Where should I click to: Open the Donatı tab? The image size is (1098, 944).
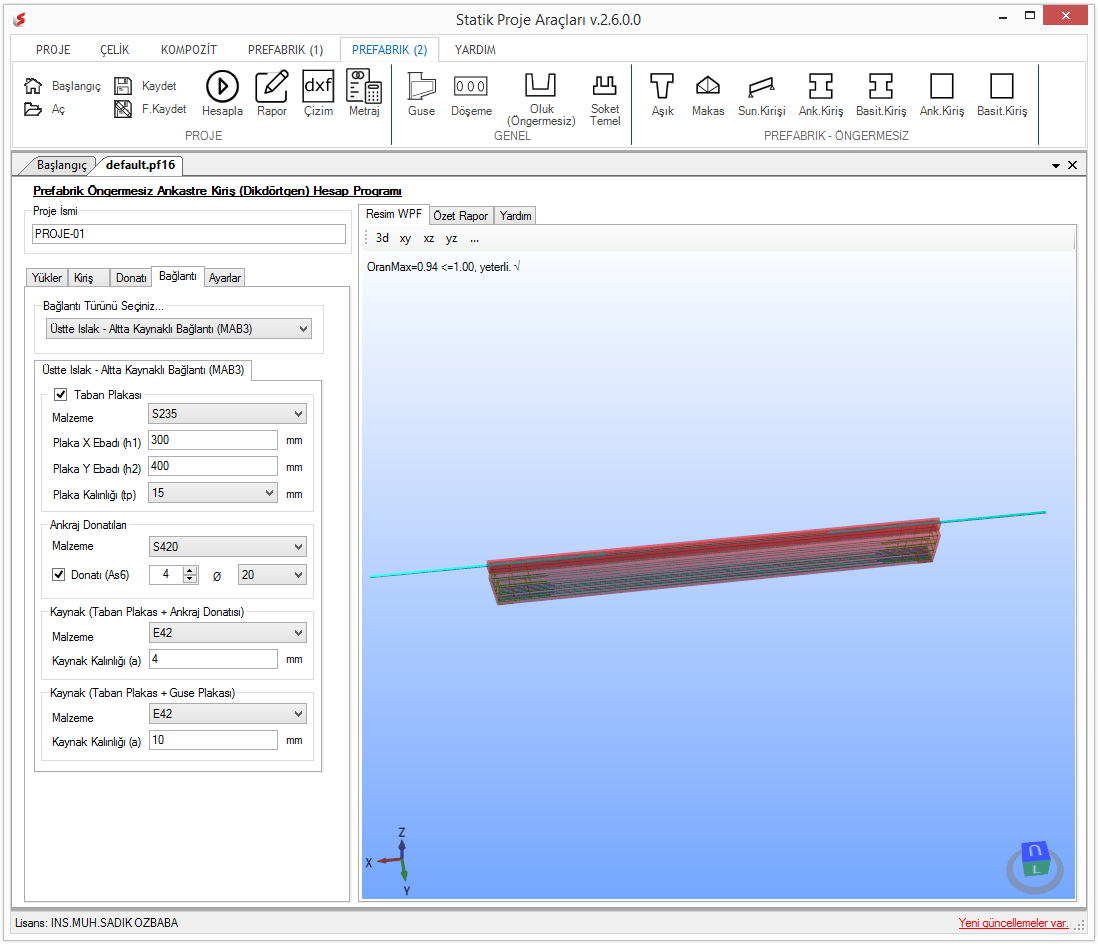click(131, 278)
